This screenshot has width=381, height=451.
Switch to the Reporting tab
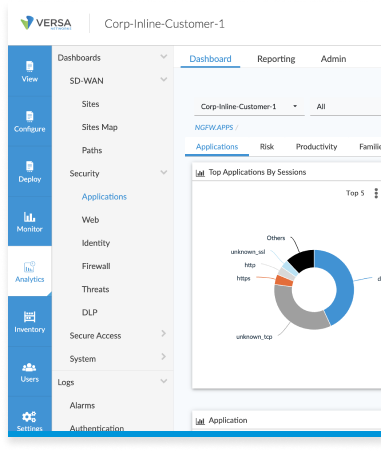tap(276, 59)
